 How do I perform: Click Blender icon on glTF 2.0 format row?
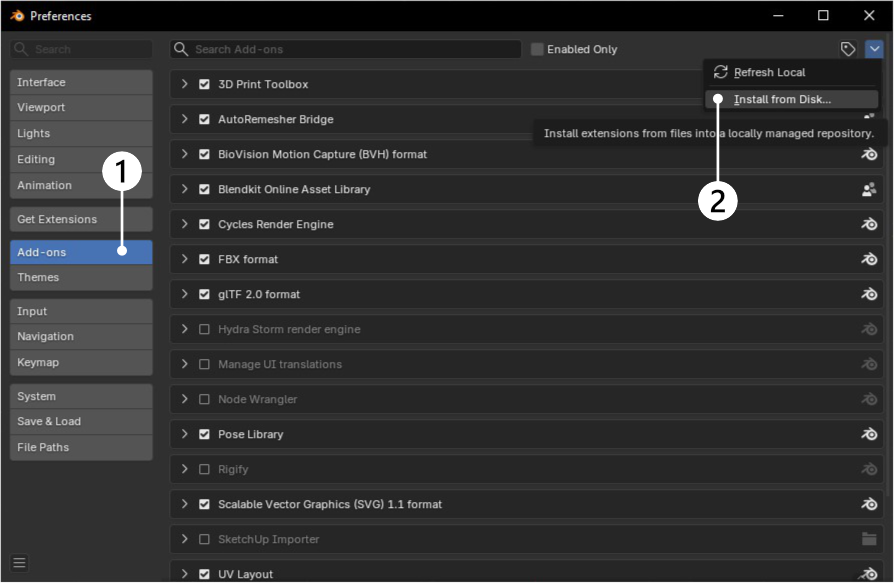coord(869,294)
